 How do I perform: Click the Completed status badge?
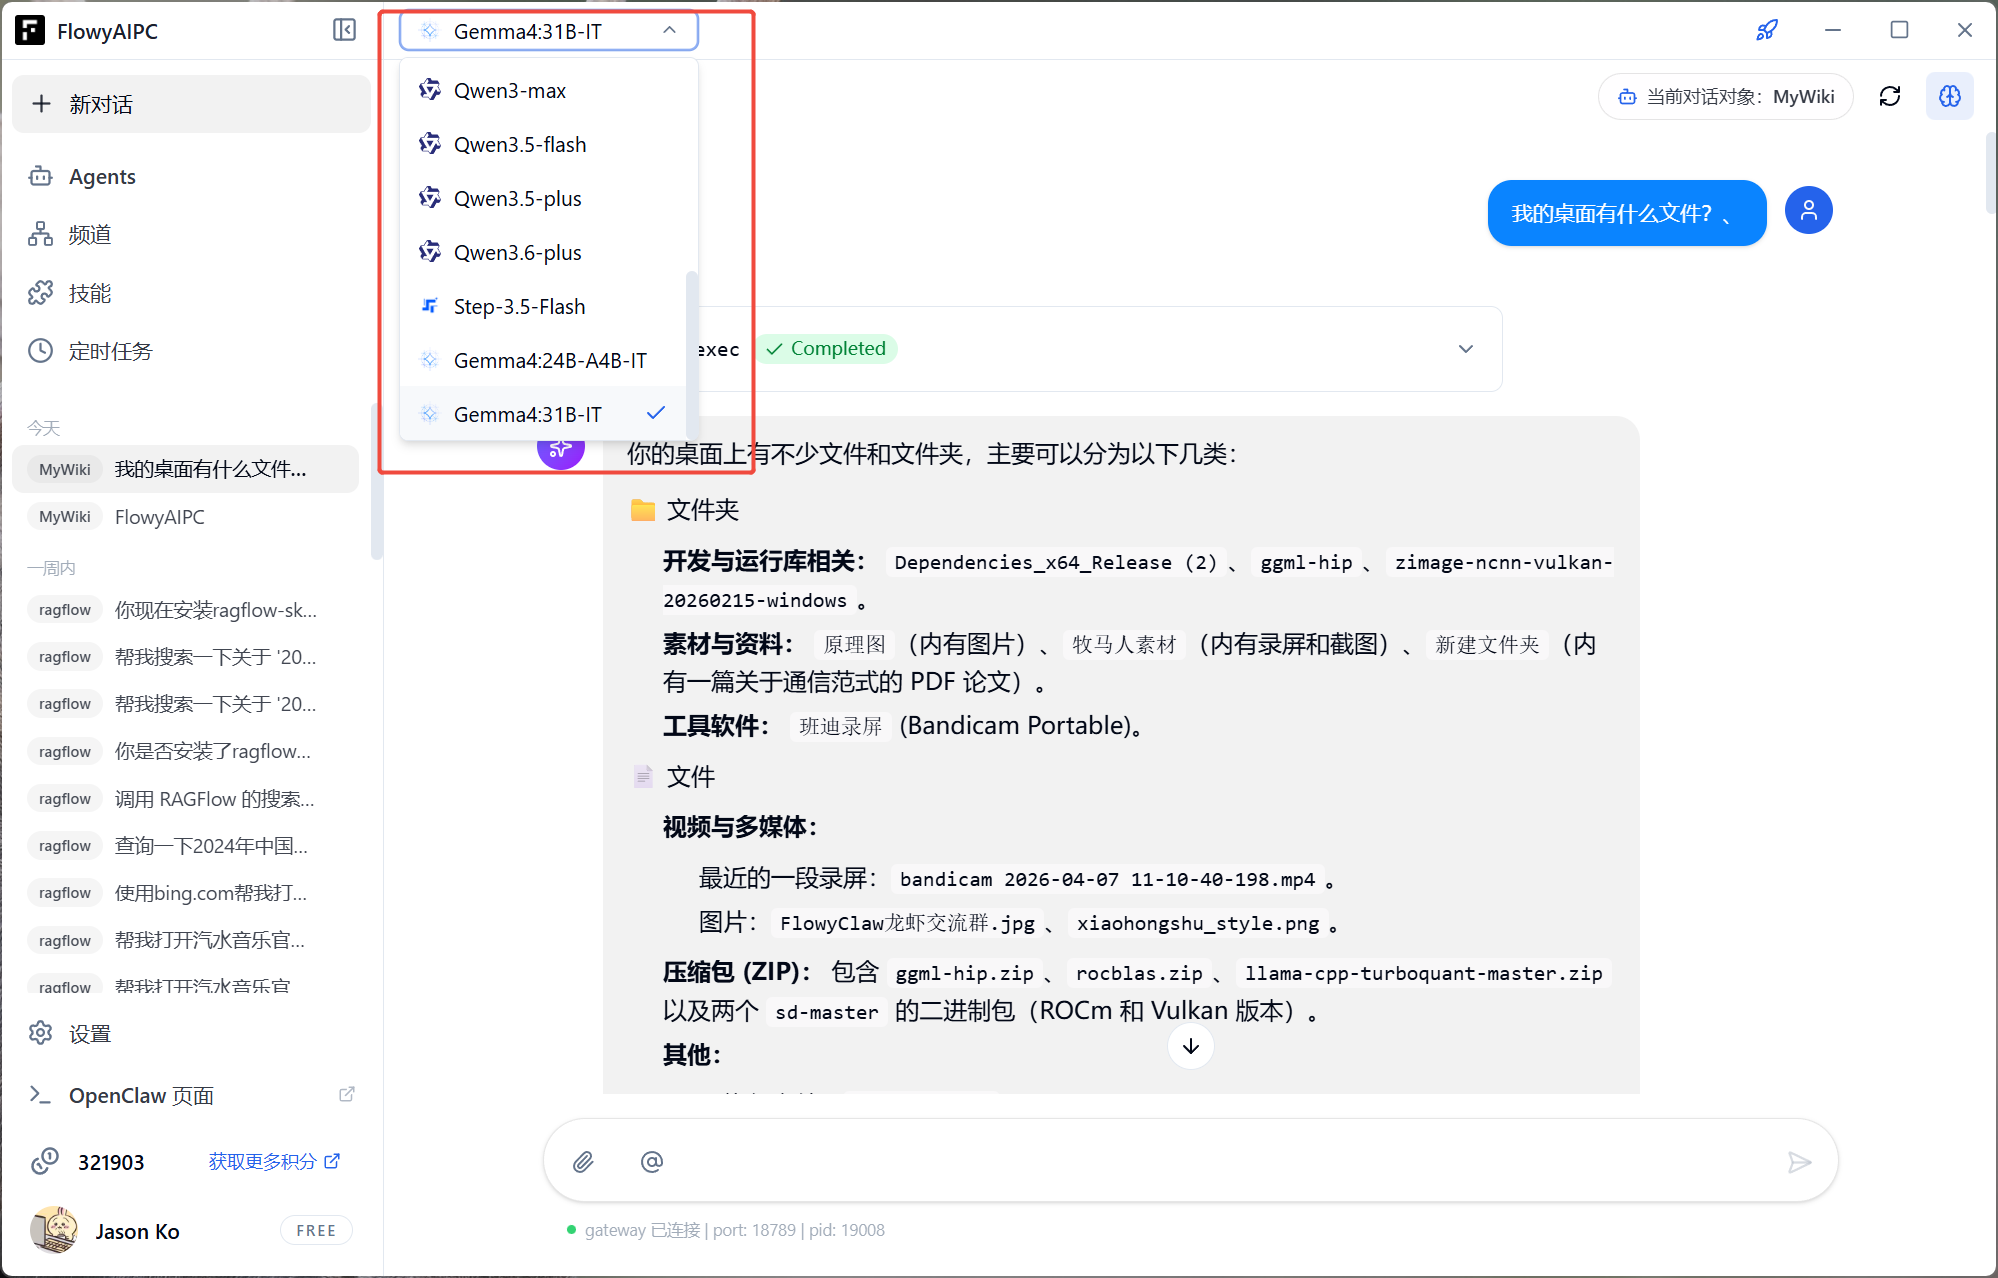[x=826, y=348]
